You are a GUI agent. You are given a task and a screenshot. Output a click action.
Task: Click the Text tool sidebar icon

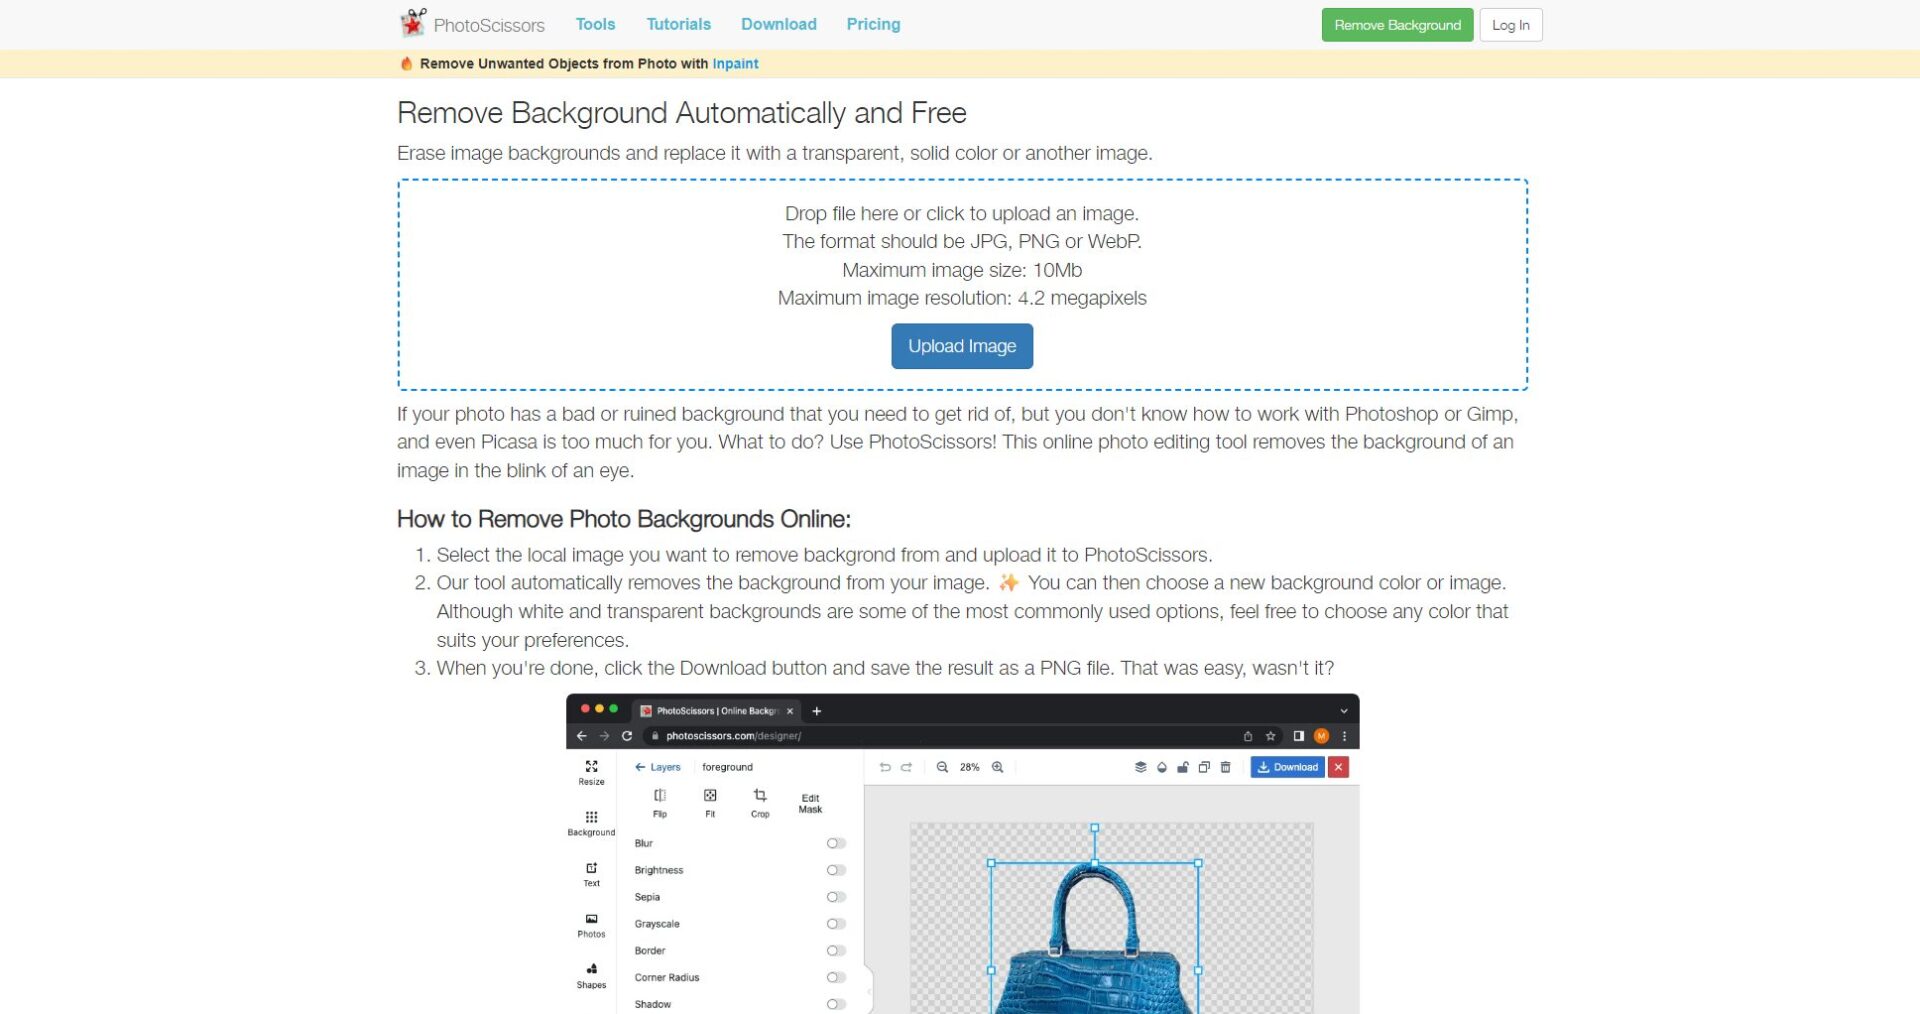click(x=591, y=868)
